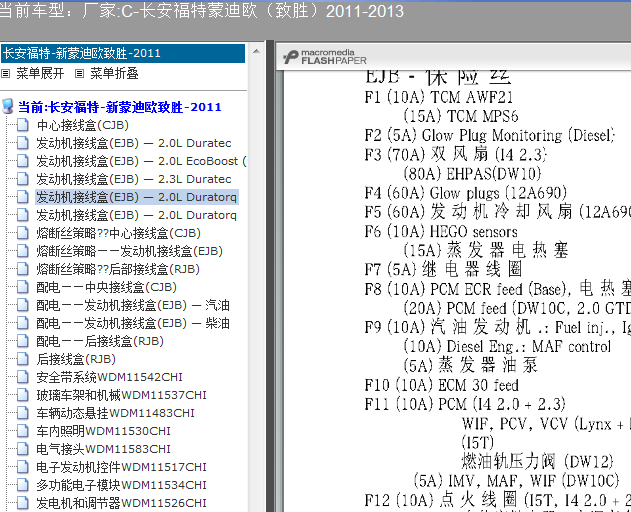Image resolution: width=631 pixels, height=512 pixels.
Task: Open 发电机和调节器WDM11526CHI
Action: point(121,503)
